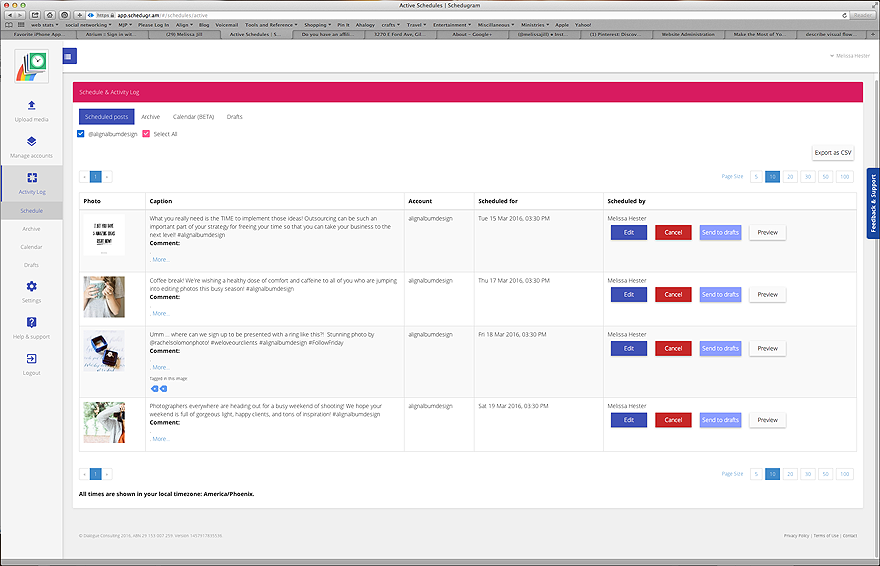Click the Help & support icon

pos(31,322)
